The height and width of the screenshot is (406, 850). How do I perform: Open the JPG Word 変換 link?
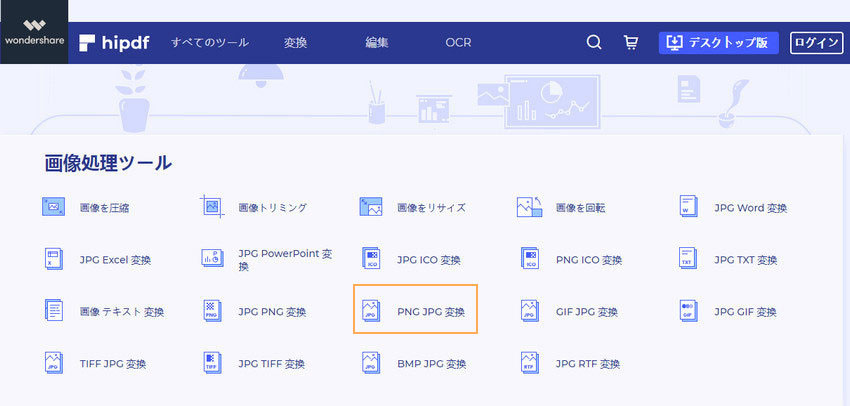(x=751, y=208)
